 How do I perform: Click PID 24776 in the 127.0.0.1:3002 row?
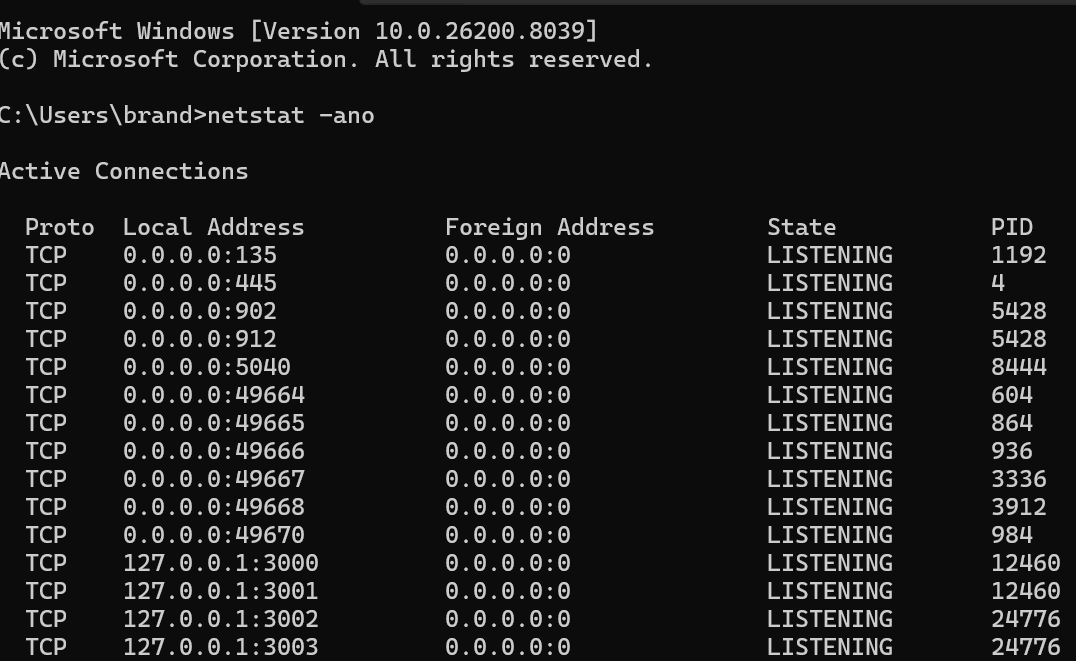[1025, 619]
